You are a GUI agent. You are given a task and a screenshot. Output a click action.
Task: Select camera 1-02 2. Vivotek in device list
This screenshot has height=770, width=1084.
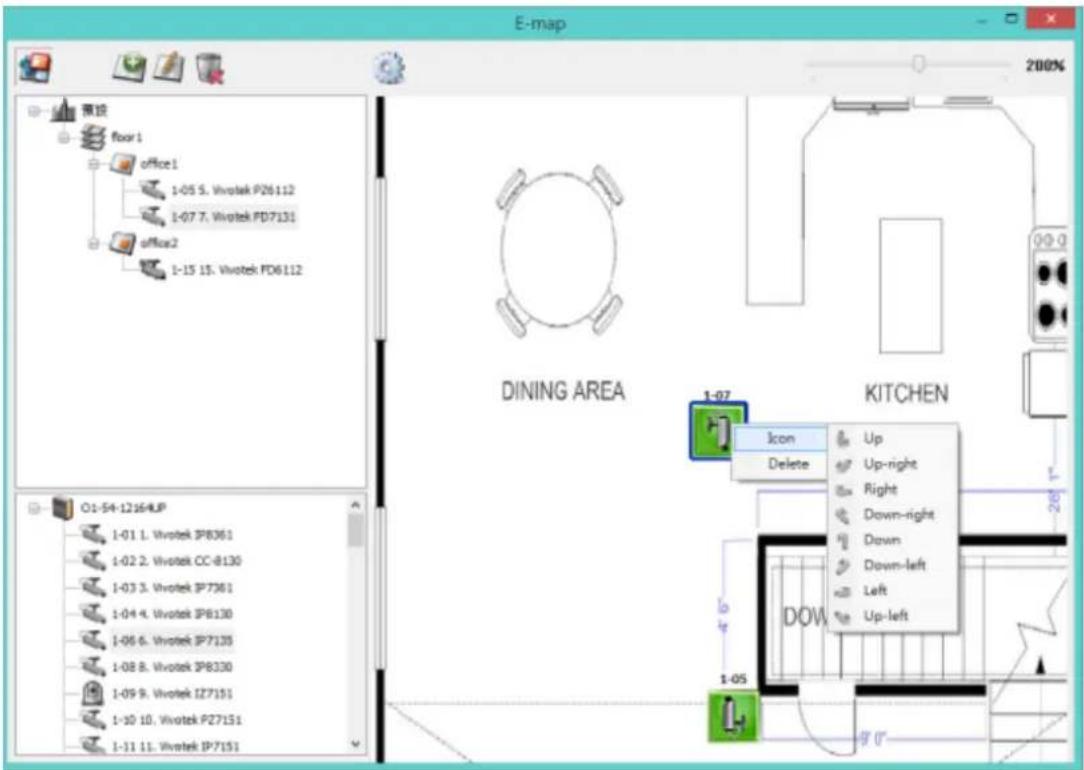176,561
